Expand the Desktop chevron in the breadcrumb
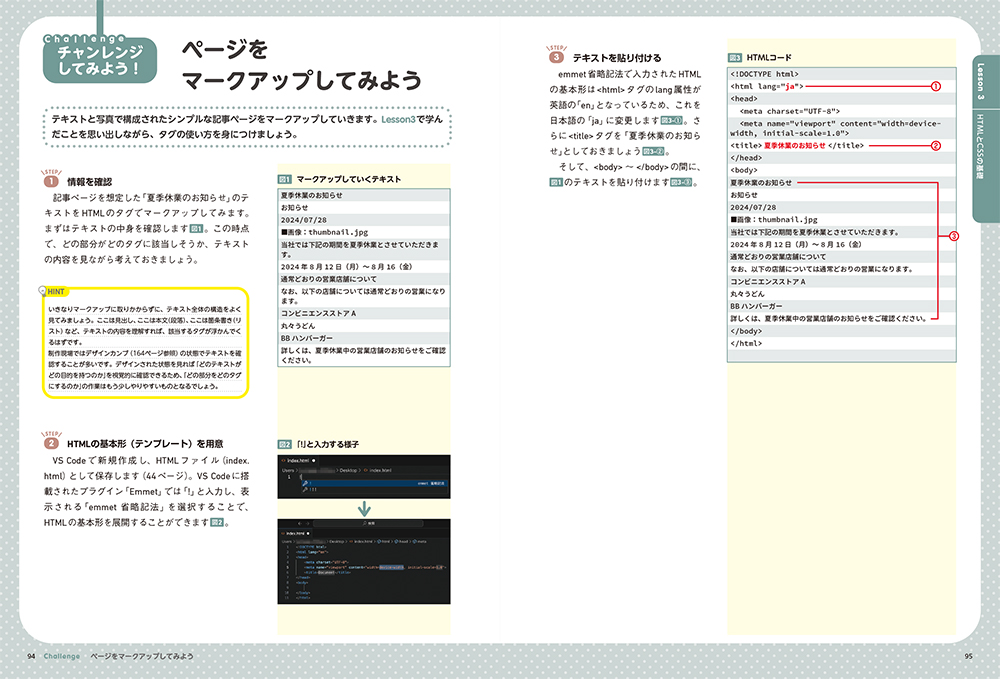1000x679 pixels. point(361,470)
